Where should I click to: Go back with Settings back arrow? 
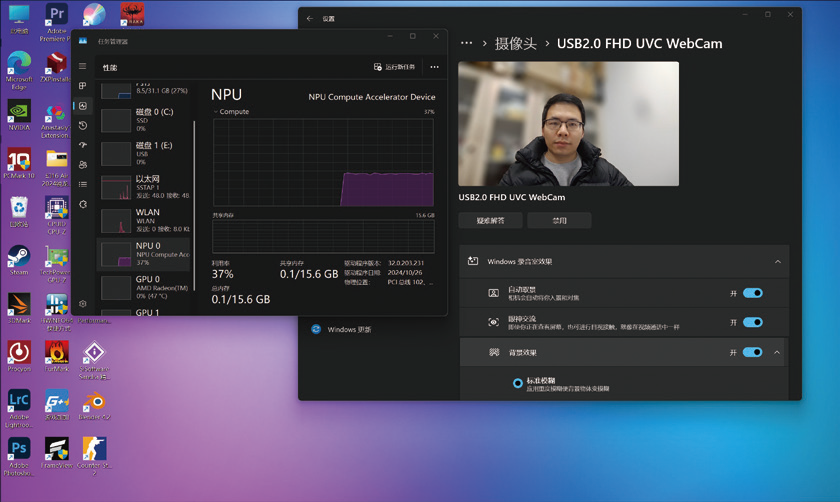(310, 18)
